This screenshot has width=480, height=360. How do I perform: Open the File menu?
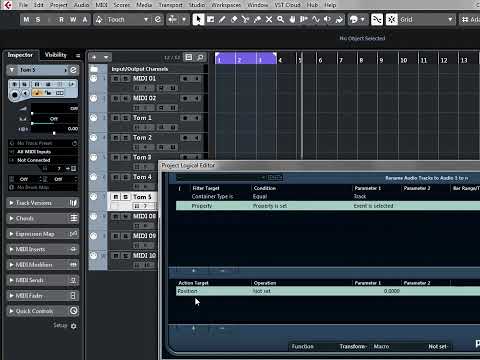(23, 5)
